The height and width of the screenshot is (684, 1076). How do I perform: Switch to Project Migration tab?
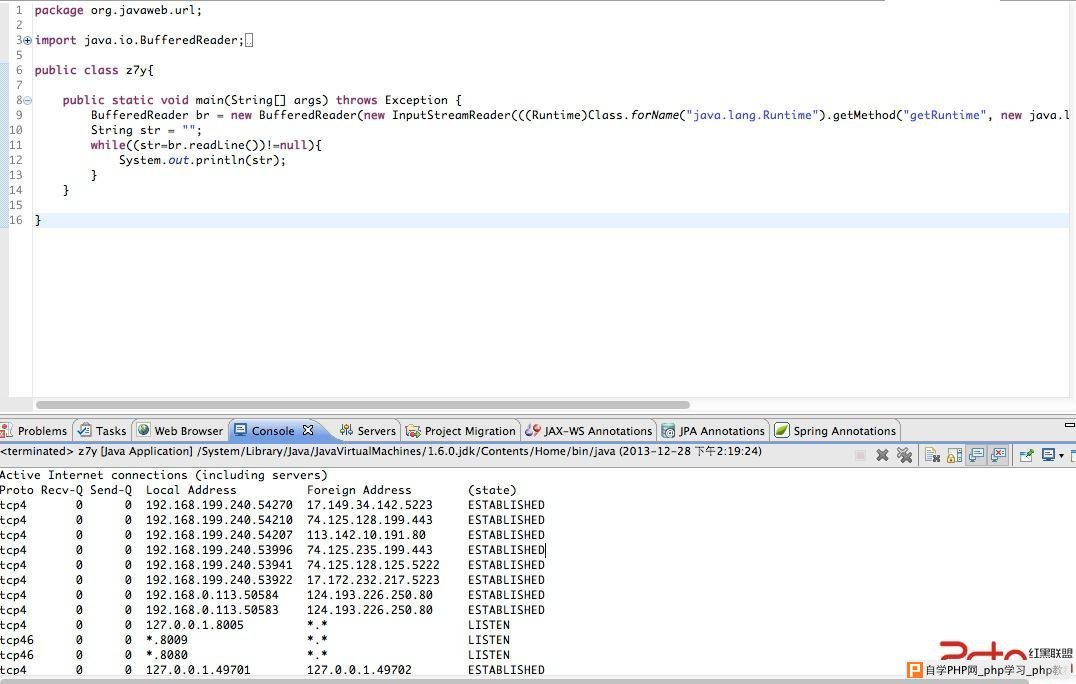pos(461,431)
